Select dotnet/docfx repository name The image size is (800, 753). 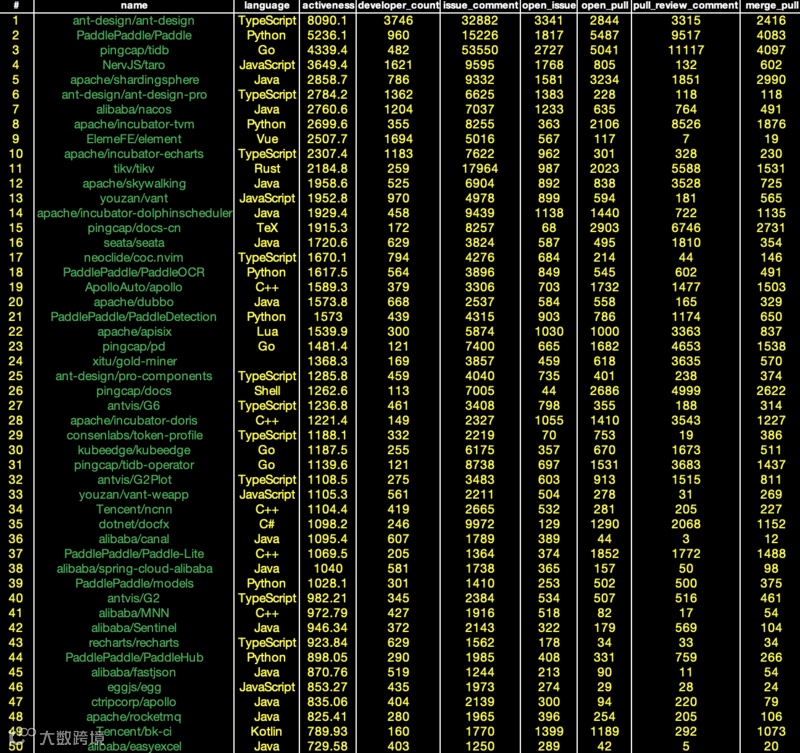click(134, 524)
